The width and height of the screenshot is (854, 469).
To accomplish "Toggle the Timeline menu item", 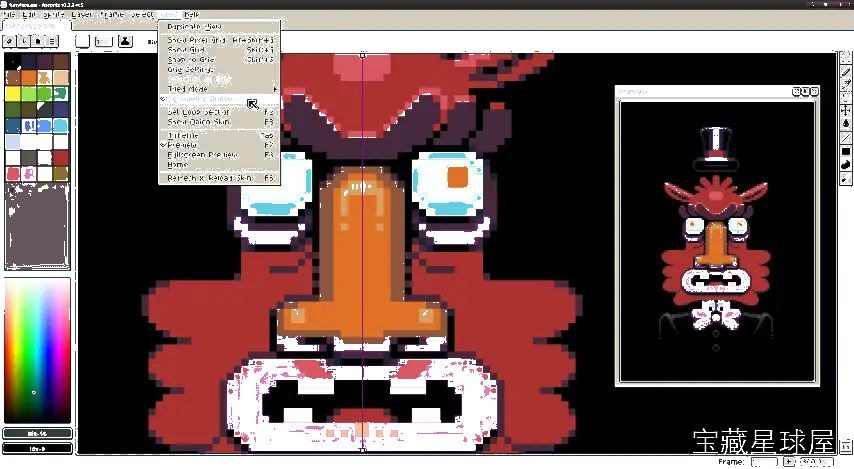I will pyautogui.click(x=219, y=135).
